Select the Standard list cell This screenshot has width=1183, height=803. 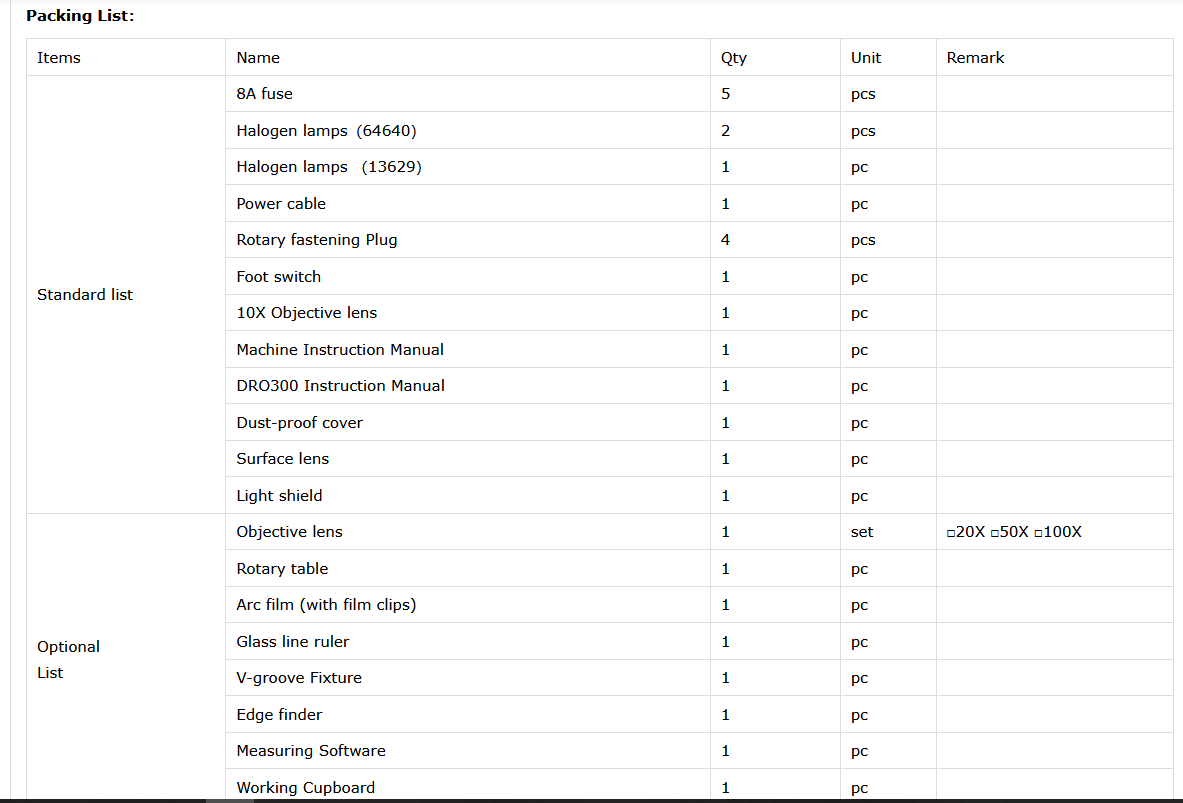coord(85,295)
